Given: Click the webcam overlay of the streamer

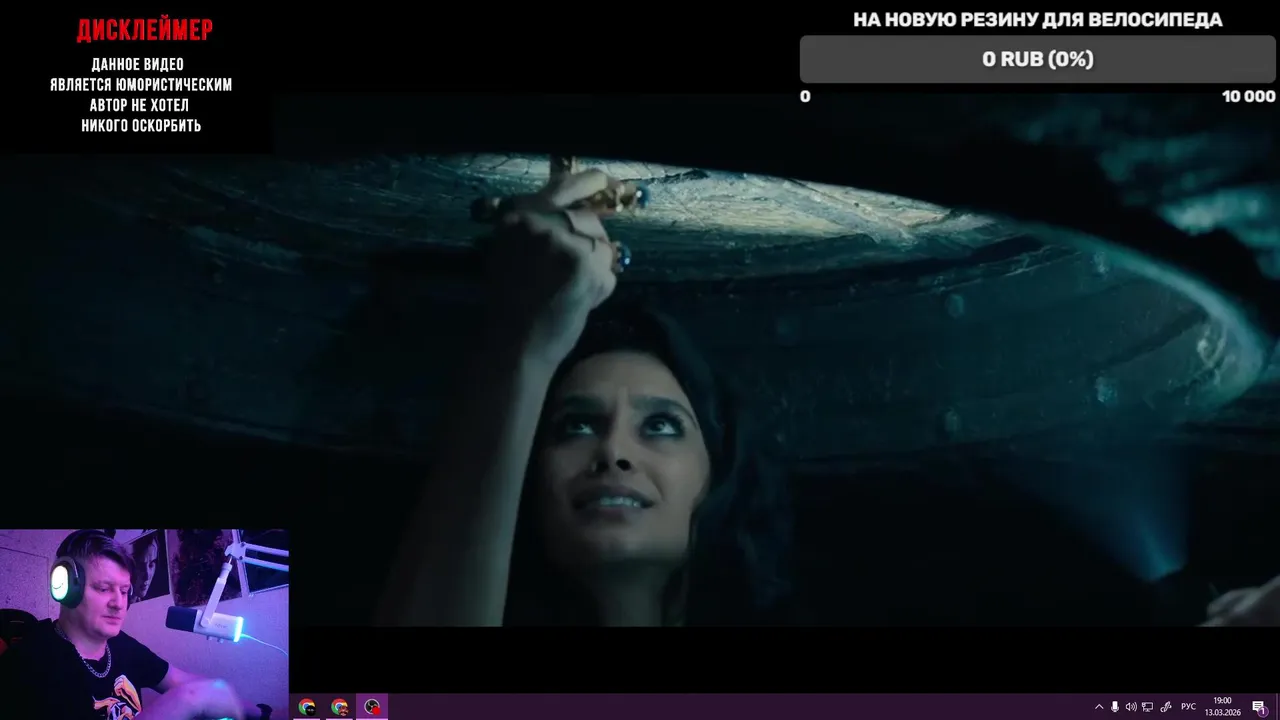Looking at the screenshot, I should tap(144, 624).
